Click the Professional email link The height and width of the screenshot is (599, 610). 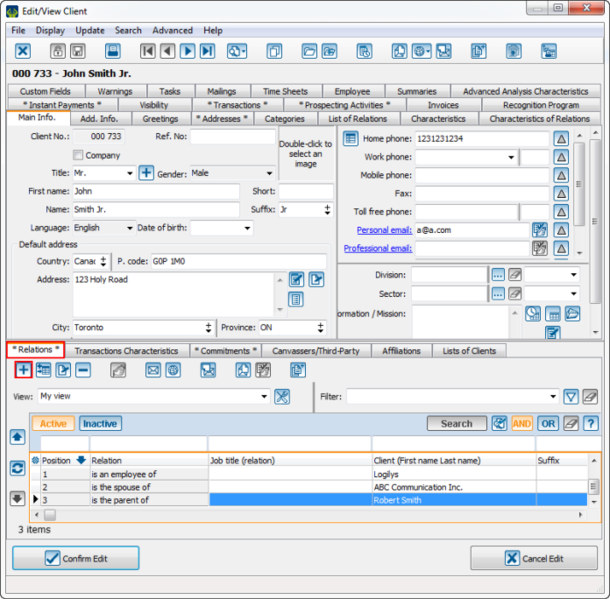[x=377, y=248]
